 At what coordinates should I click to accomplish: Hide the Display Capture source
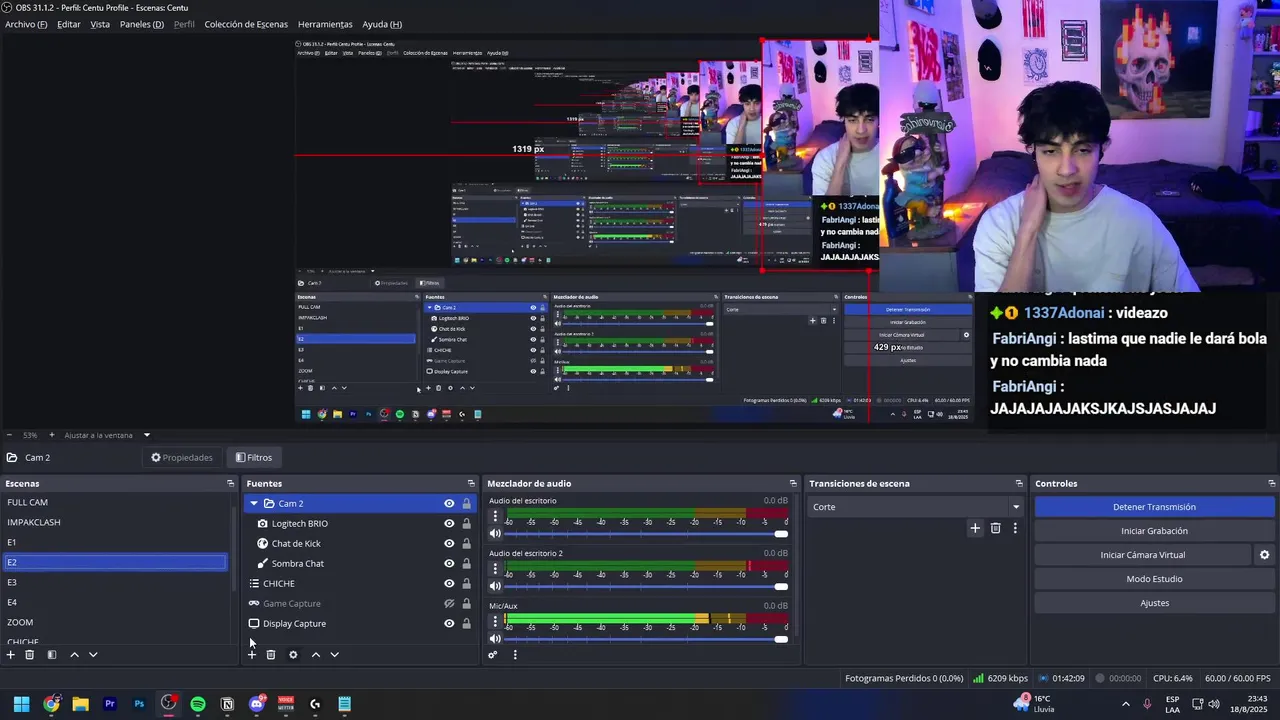tap(449, 624)
